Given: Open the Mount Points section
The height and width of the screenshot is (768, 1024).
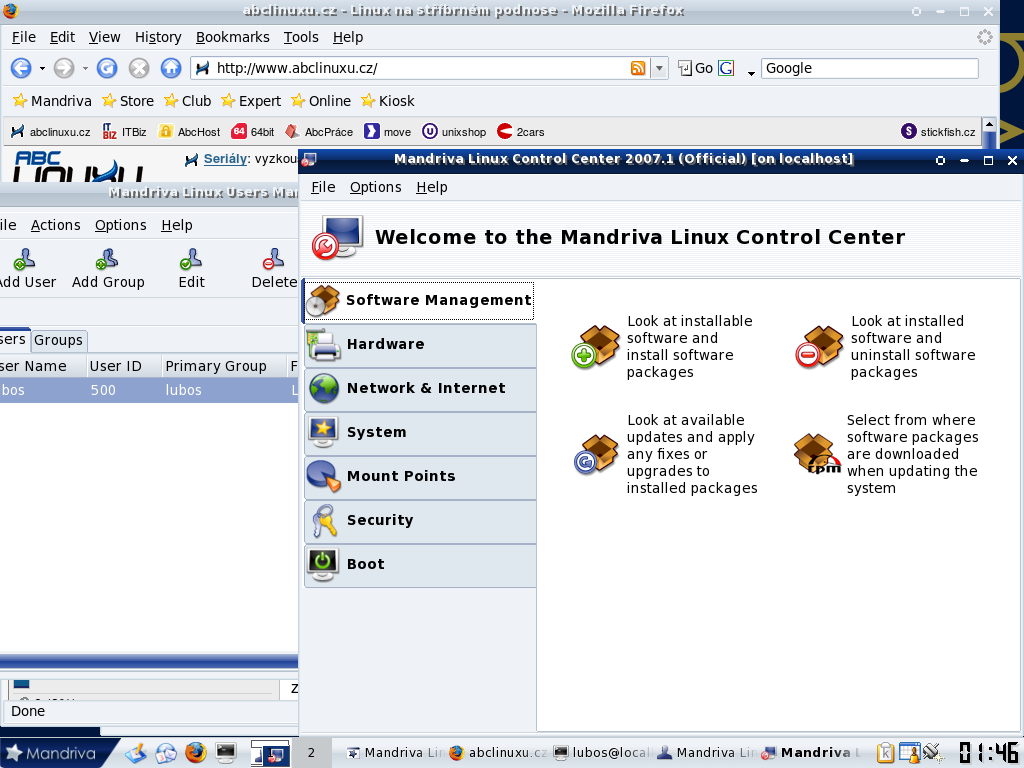Looking at the screenshot, I should (420, 477).
